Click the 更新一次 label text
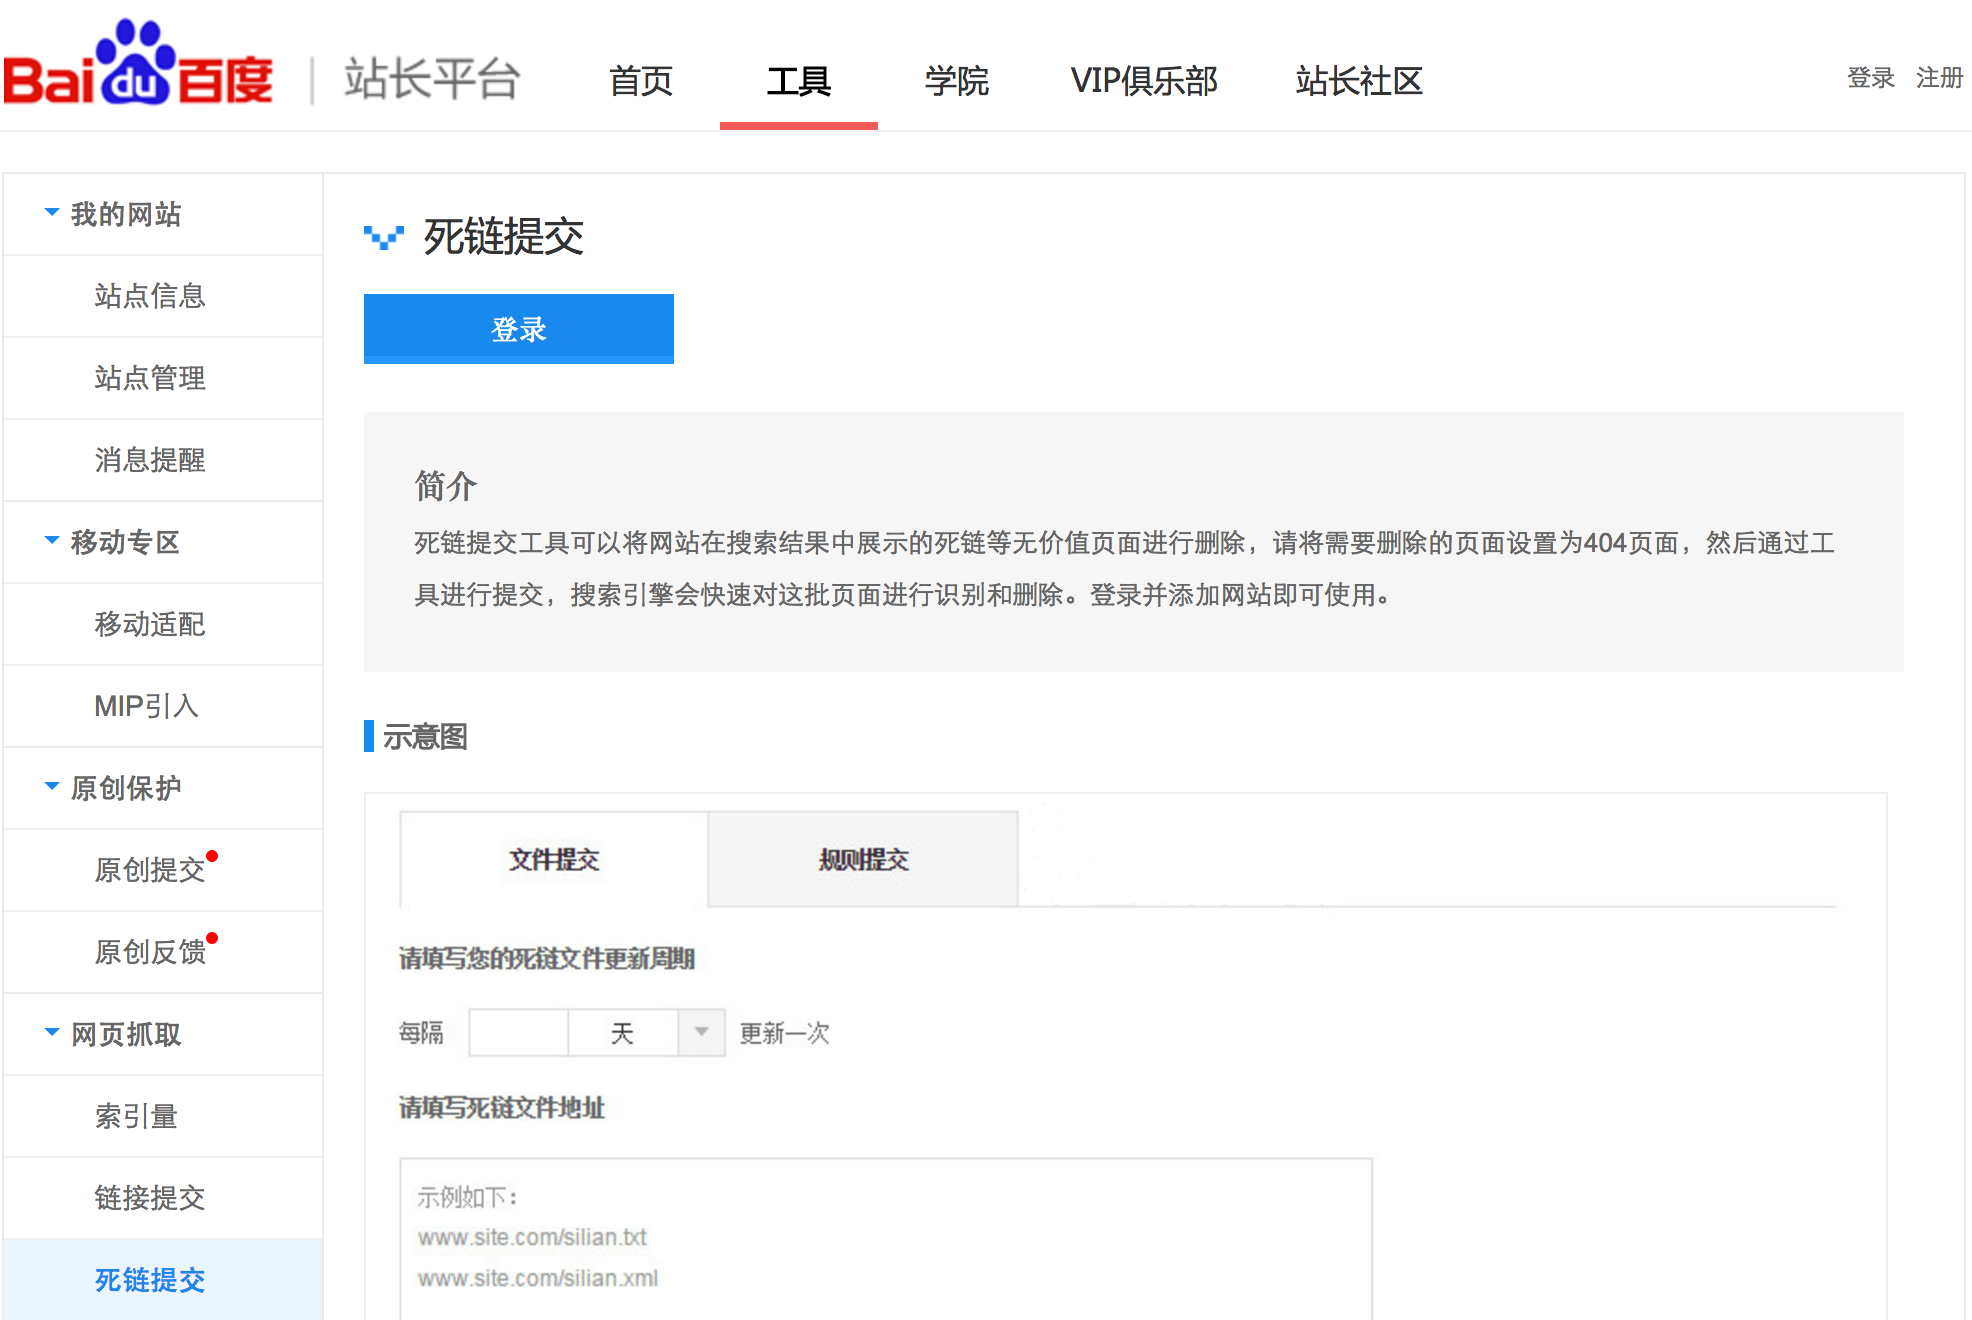 785,1033
